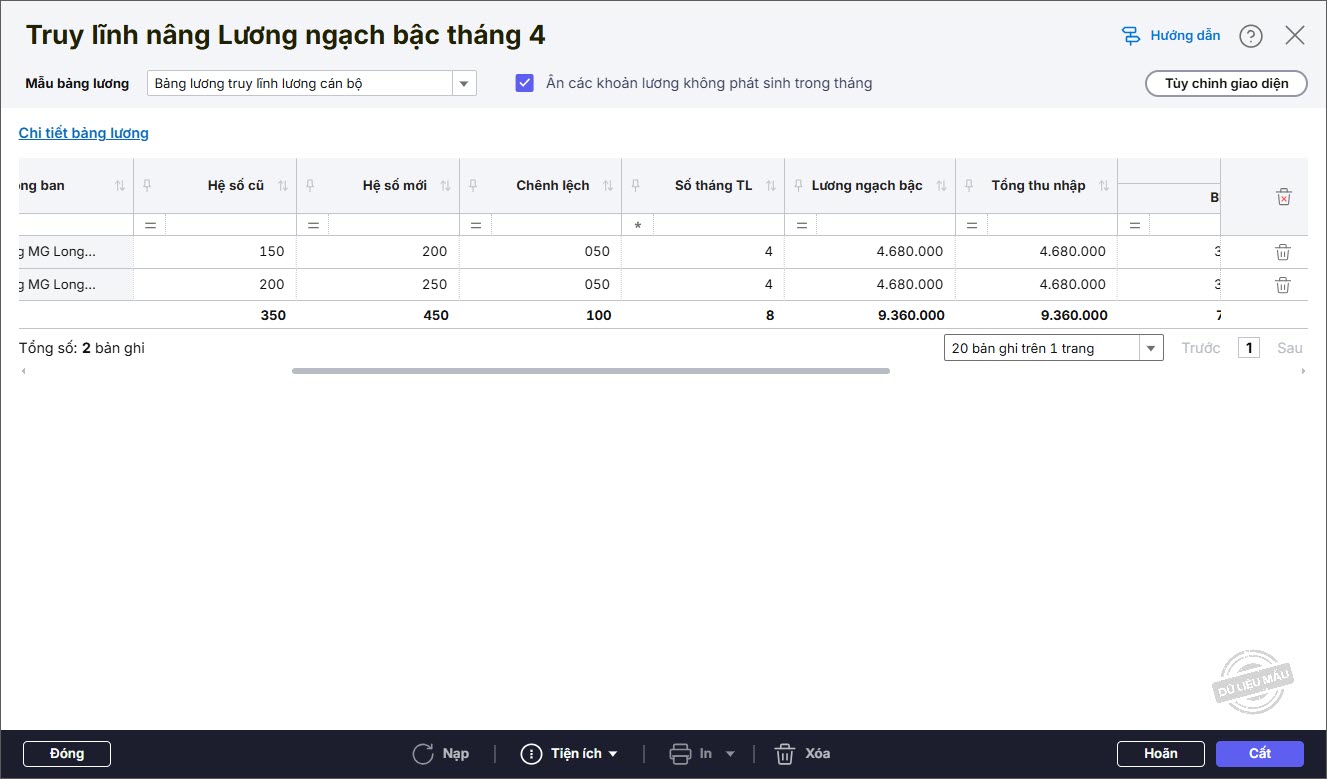1327x779 pixels.
Task: Click the Tổng thu nhập filter input field
Action: [x=1051, y=226]
